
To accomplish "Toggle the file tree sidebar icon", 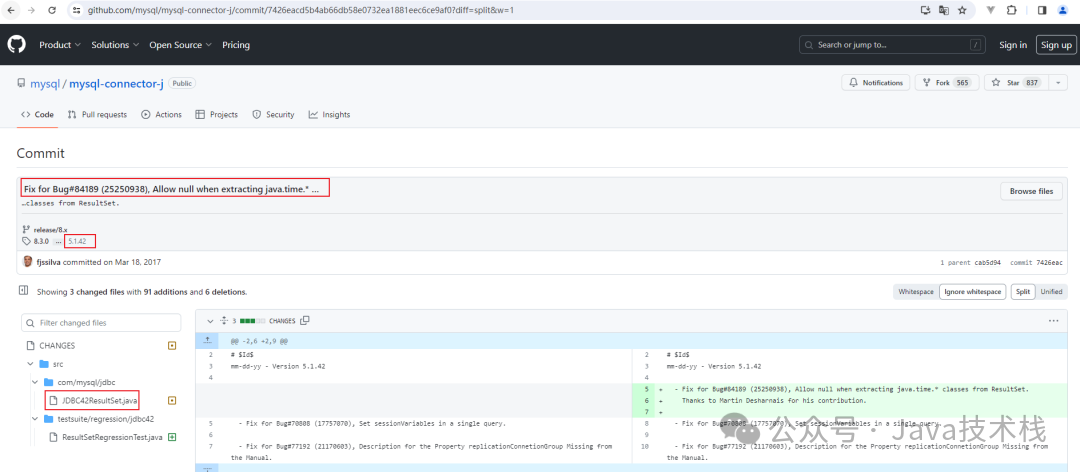I will [23, 291].
